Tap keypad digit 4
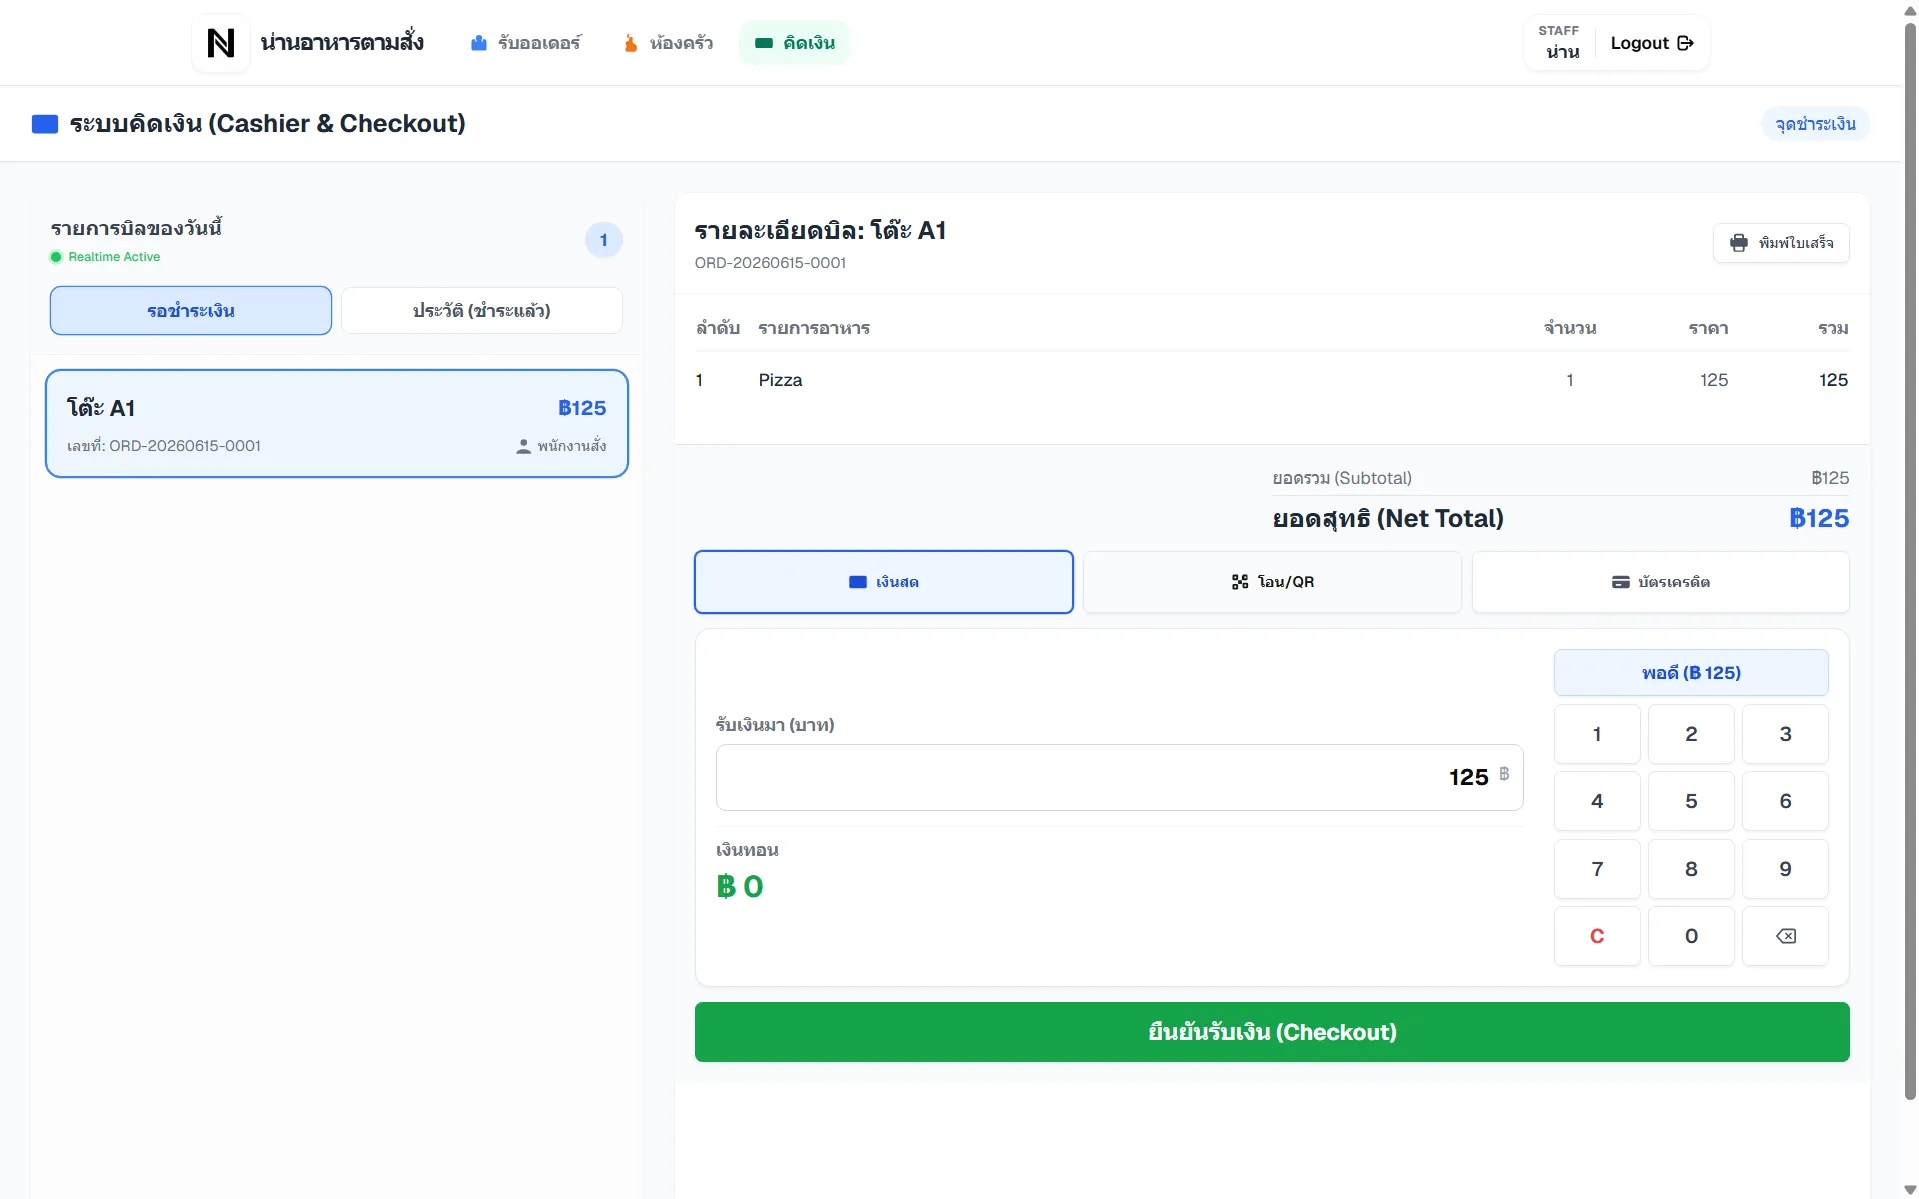This screenshot has height=1199, width=1919. point(1597,801)
